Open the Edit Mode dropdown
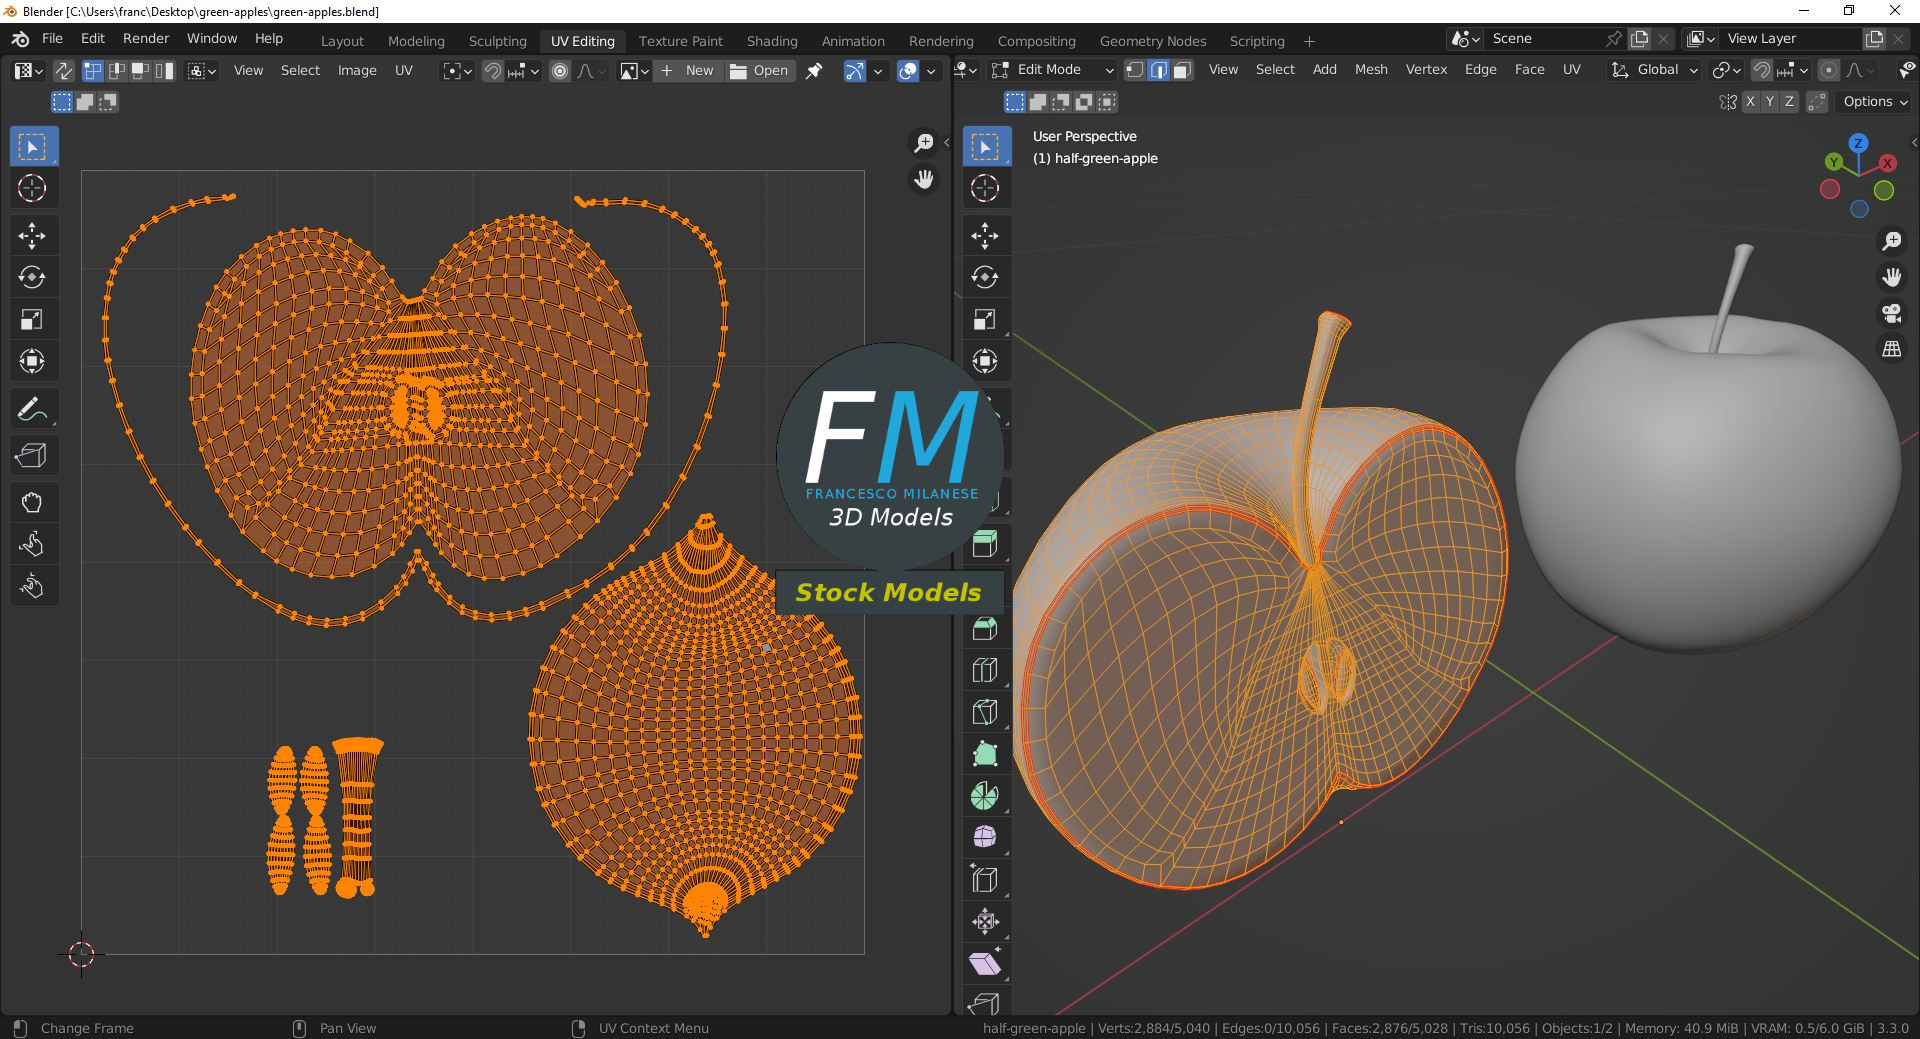This screenshot has height=1039, width=1920. coord(1053,70)
